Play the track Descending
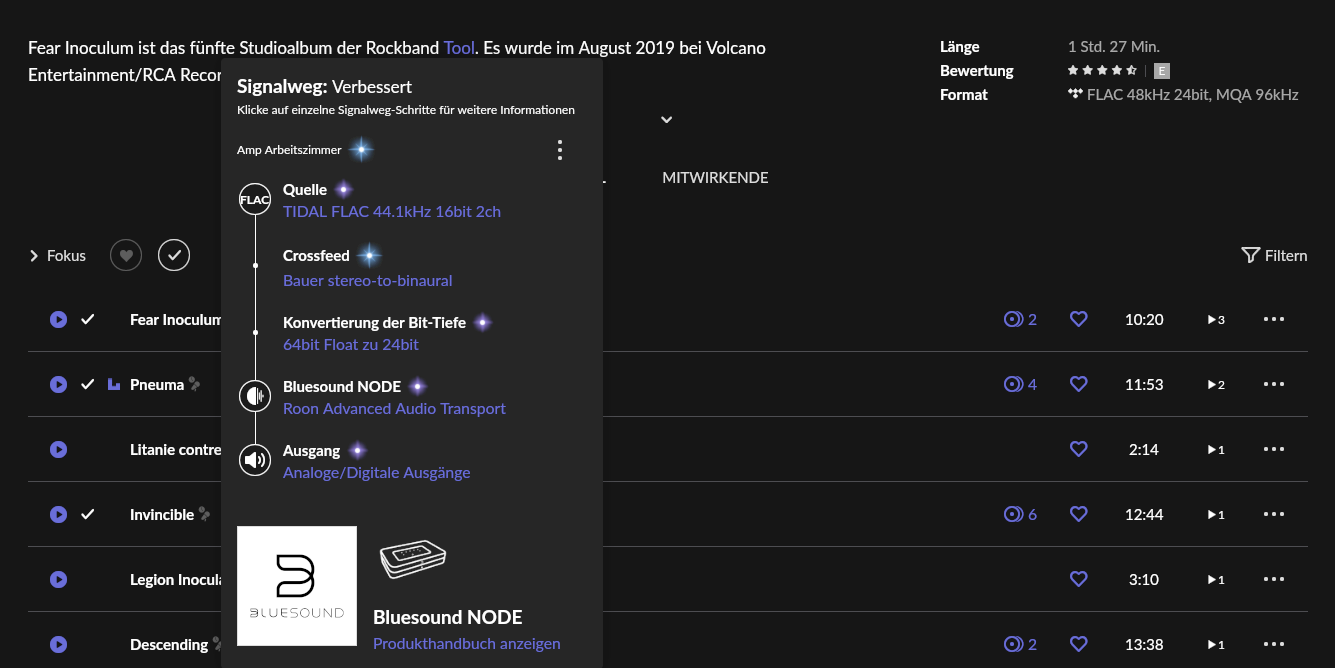Screen dimensions: 1335x668 click(58, 645)
